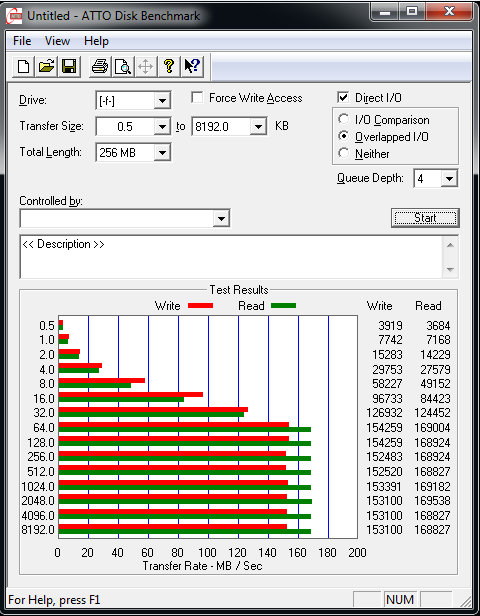Screen dimensions: 480x616
Task: Click the read value 3684
Action: coord(438,326)
